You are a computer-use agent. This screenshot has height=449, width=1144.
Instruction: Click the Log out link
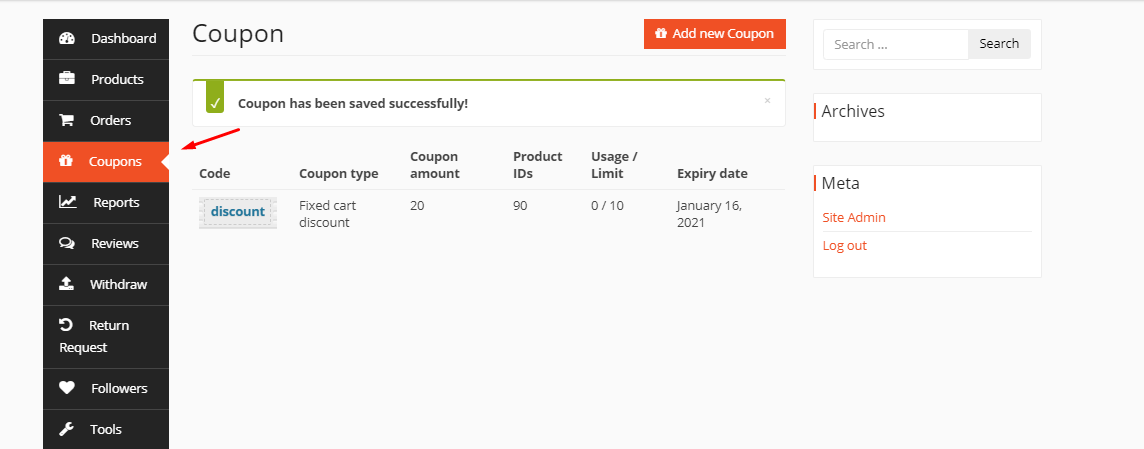[845, 245]
